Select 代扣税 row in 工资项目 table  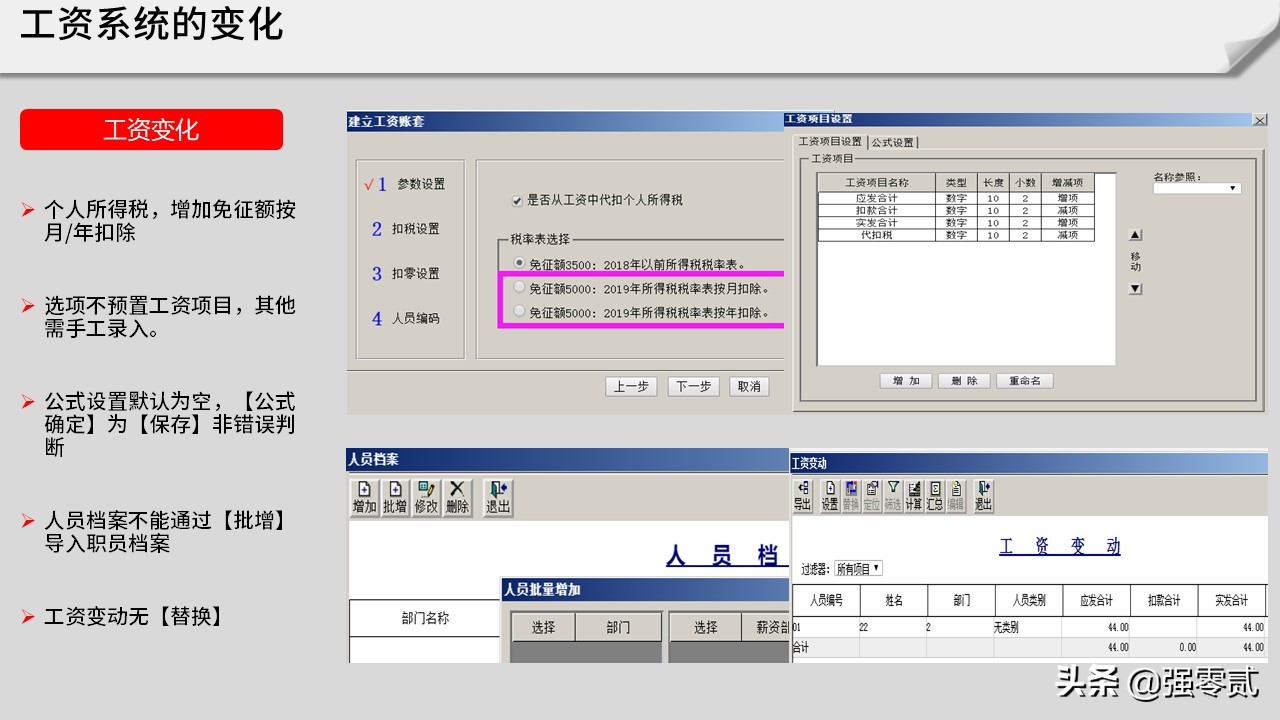click(956, 235)
